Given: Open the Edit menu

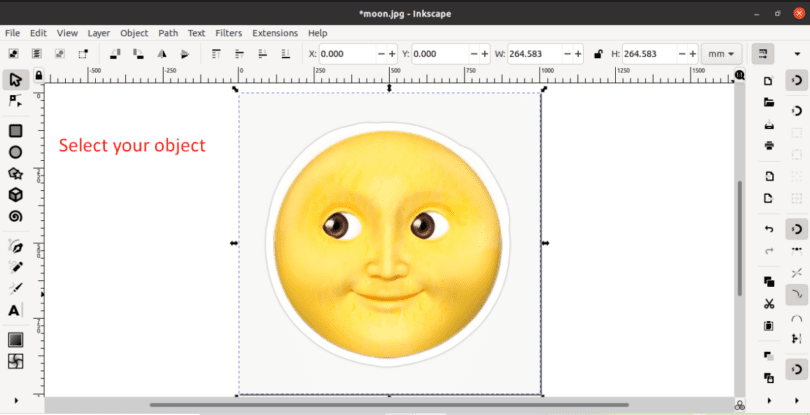Looking at the screenshot, I should click(x=38, y=33).
